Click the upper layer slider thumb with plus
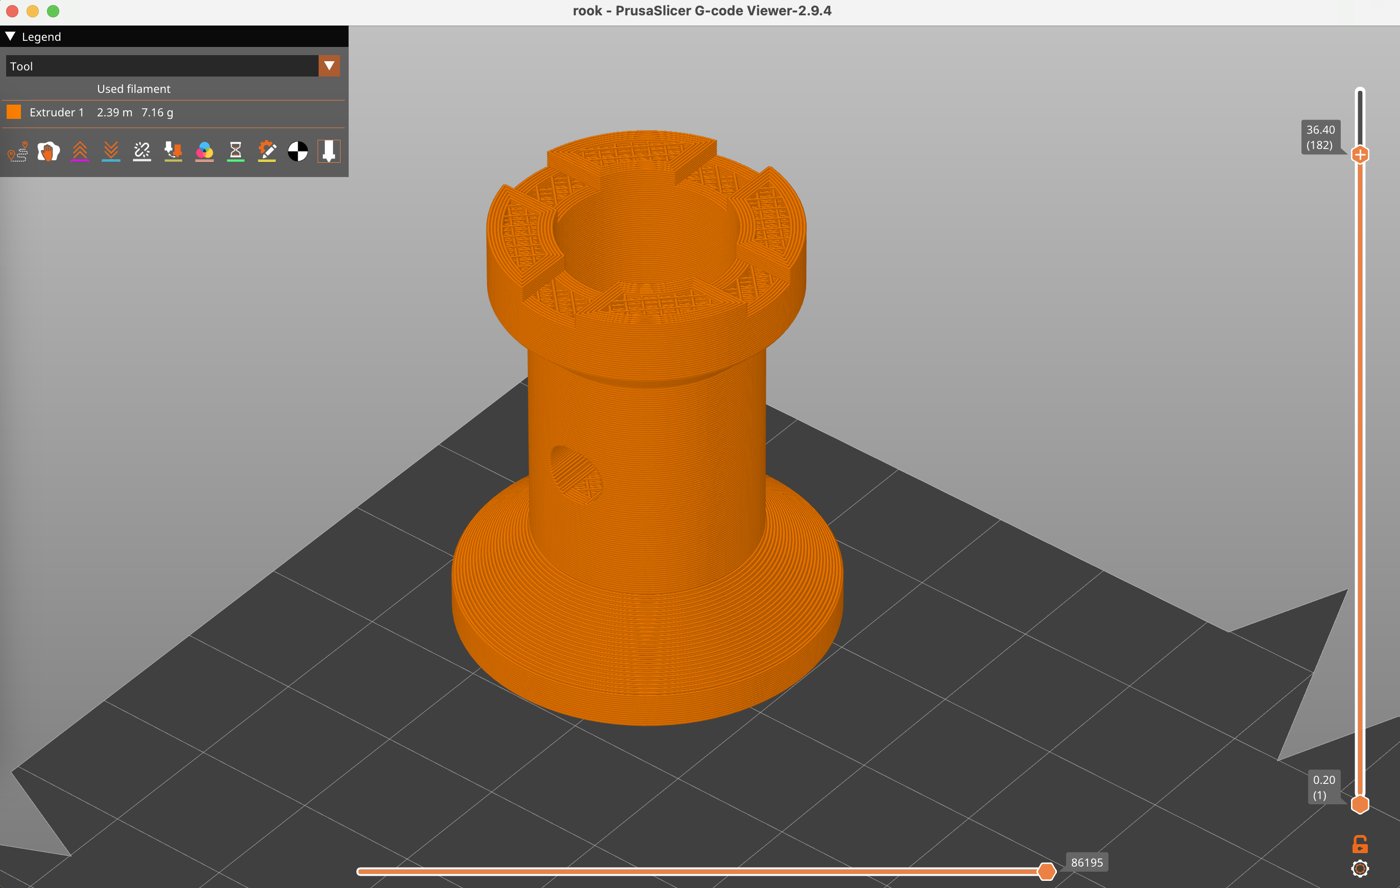The height and width of the screenshot is (888, 1400). [1360, 154]
